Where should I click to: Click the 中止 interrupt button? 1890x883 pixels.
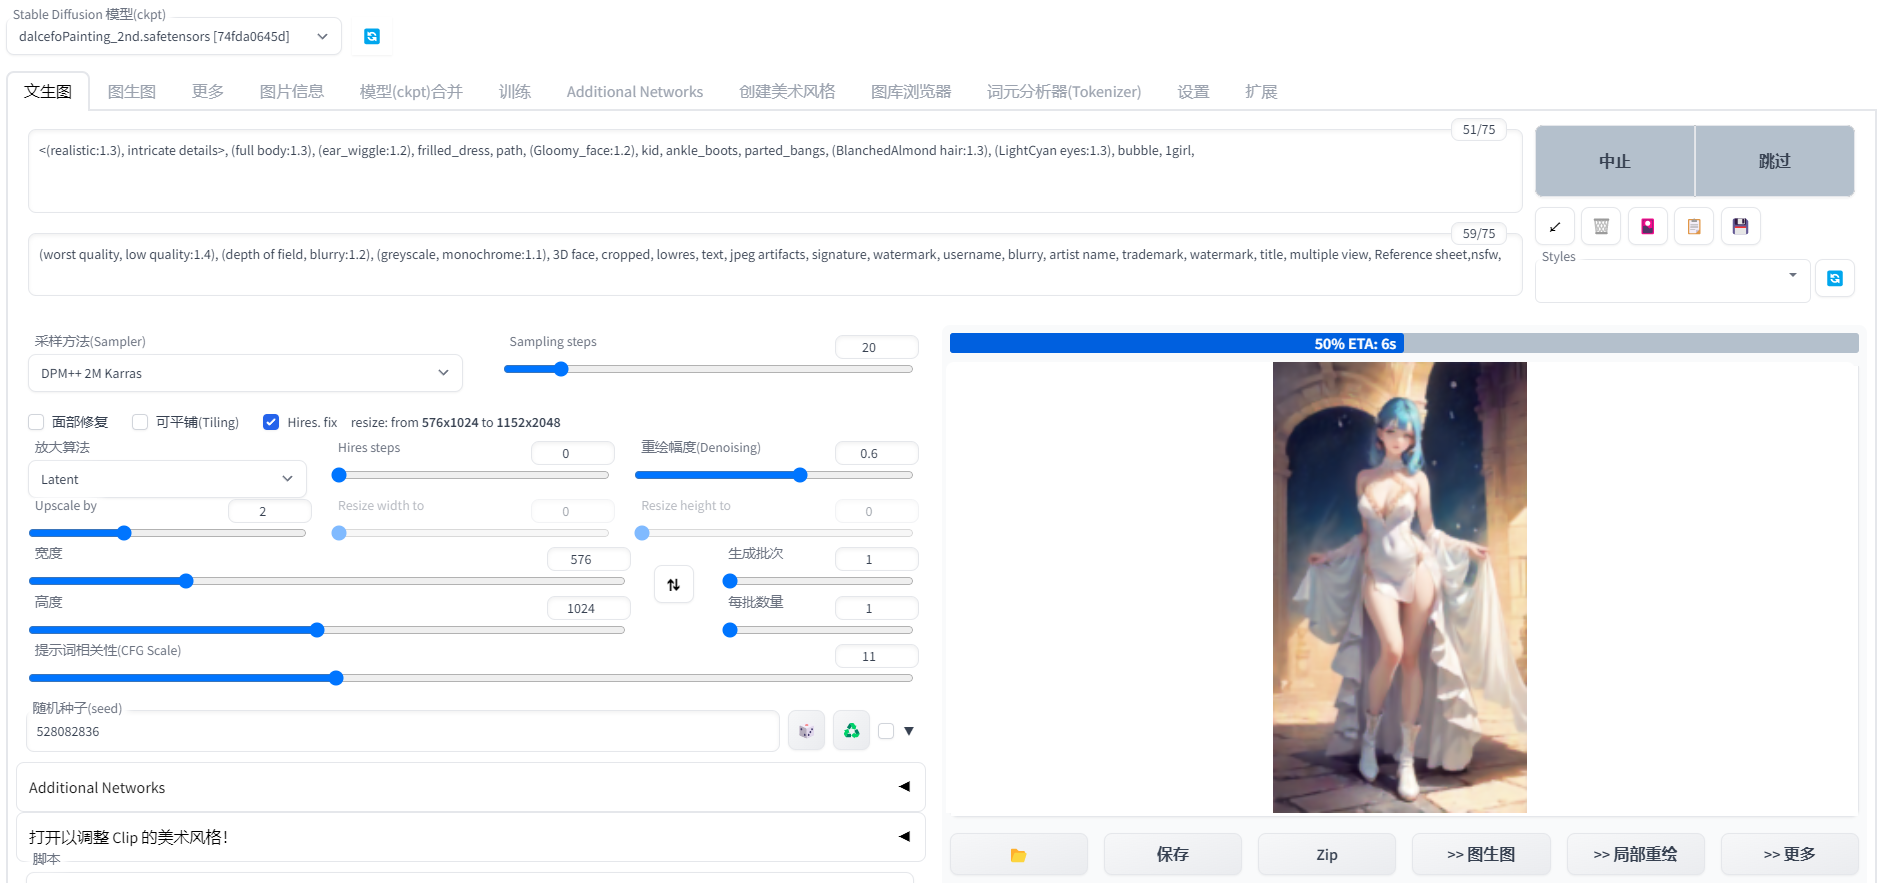[x=1614, y=161]
